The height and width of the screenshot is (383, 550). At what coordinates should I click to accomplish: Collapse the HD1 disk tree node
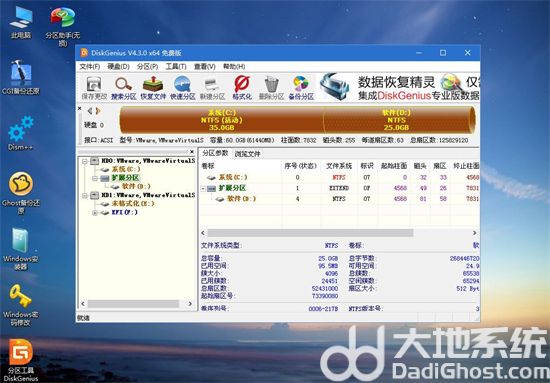pyautogui.click(x=85, y=195)
